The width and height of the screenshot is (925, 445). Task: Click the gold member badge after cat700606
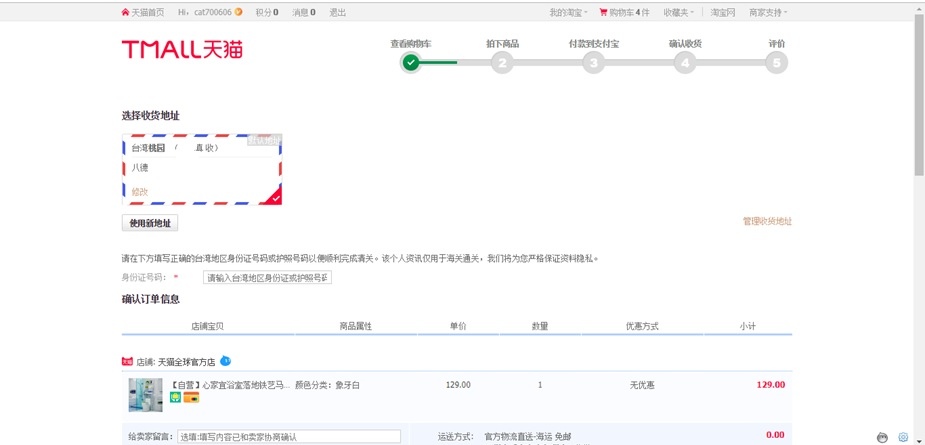(238, 11)
